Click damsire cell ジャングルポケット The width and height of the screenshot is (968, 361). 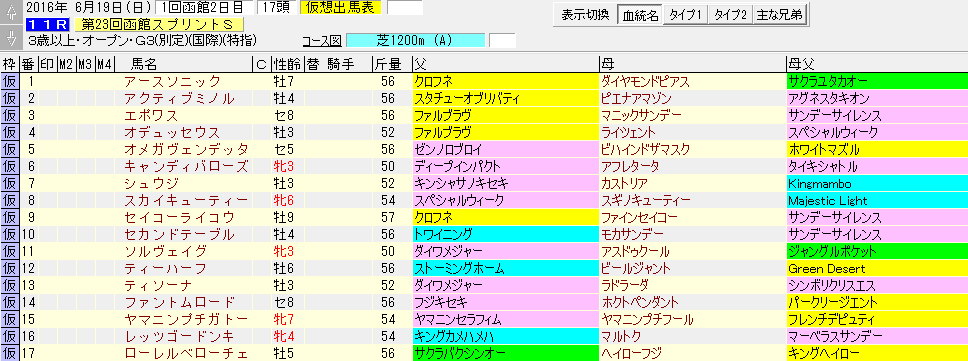[877, 252]
